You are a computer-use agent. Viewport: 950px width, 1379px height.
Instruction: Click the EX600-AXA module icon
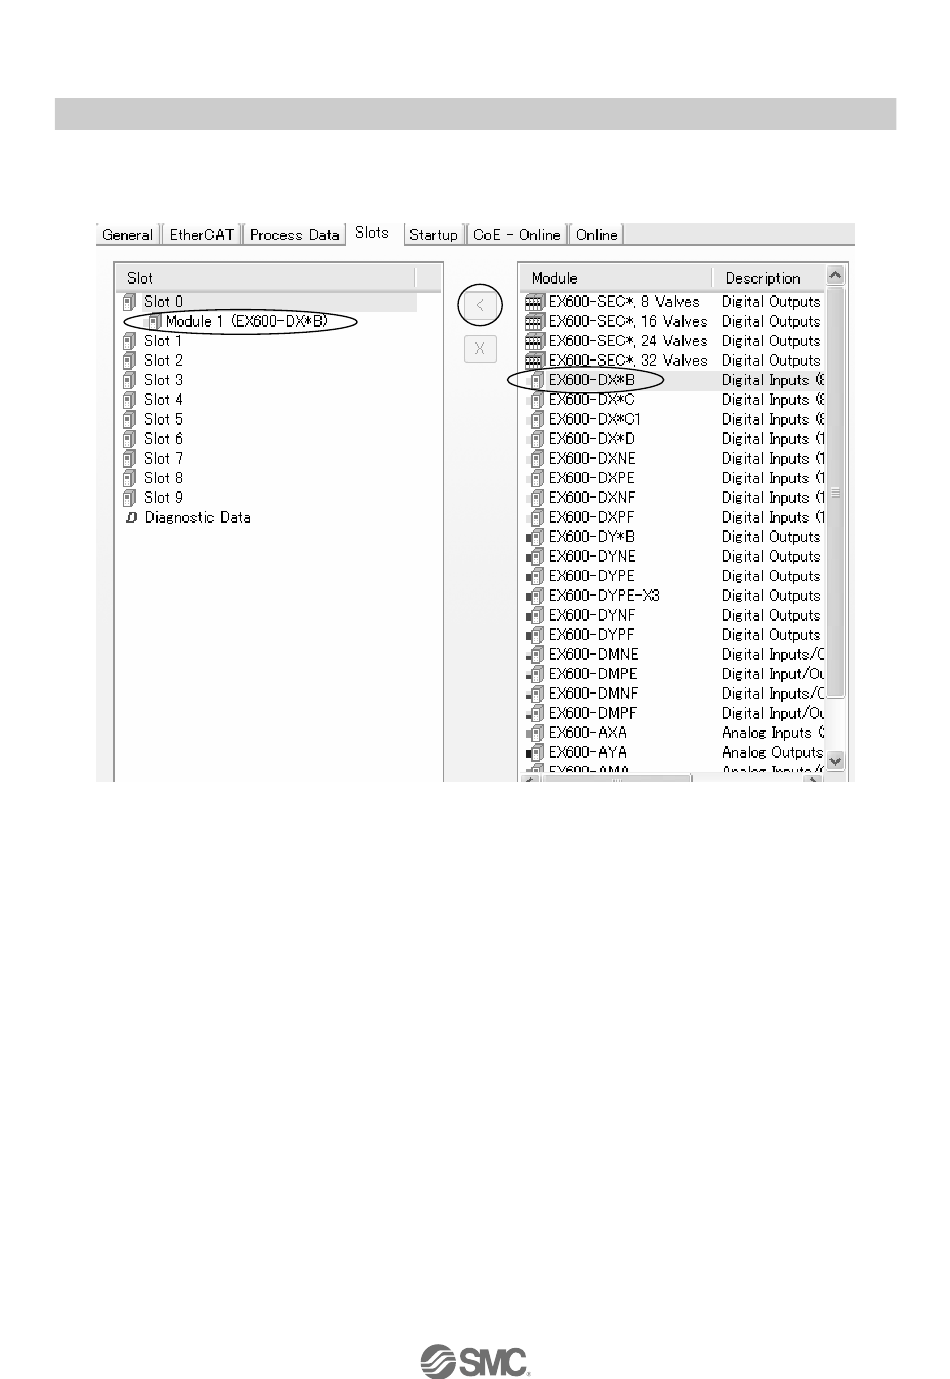[534, 733]
